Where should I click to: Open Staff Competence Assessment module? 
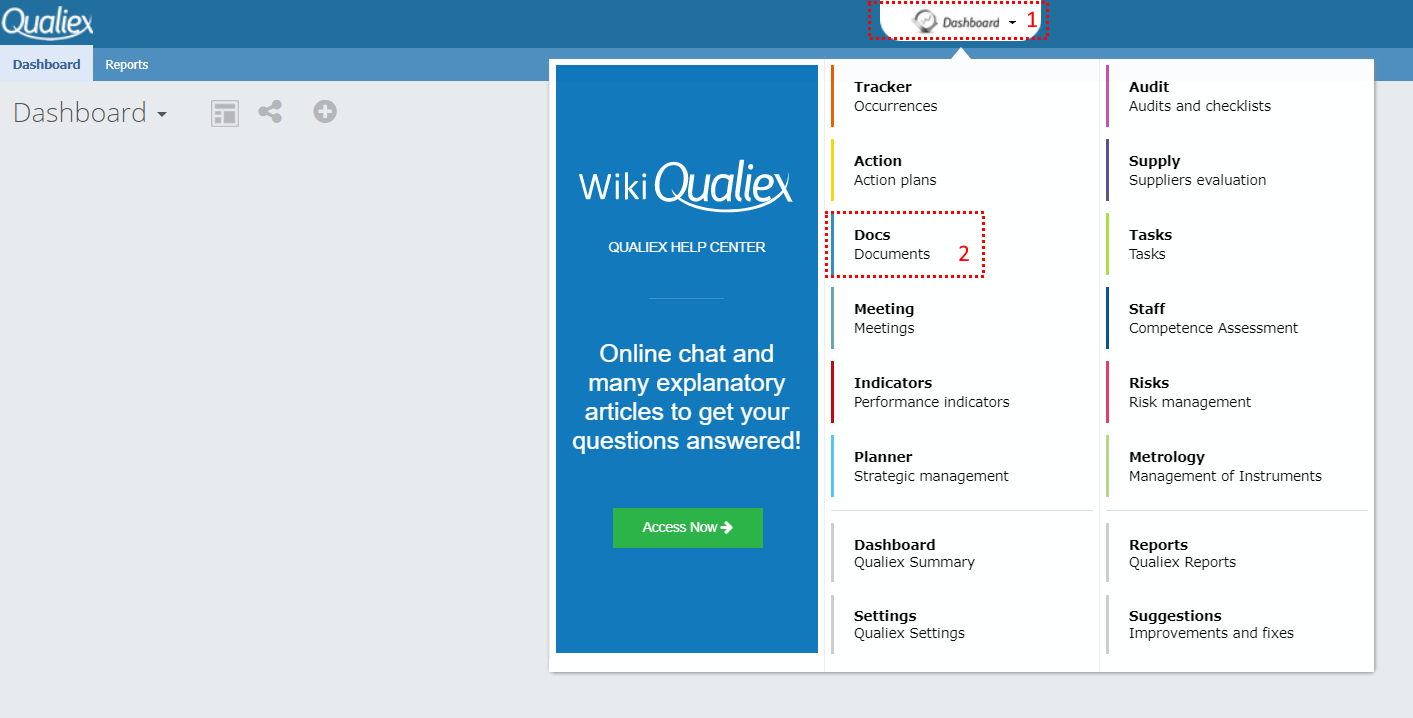[1237, 318]
